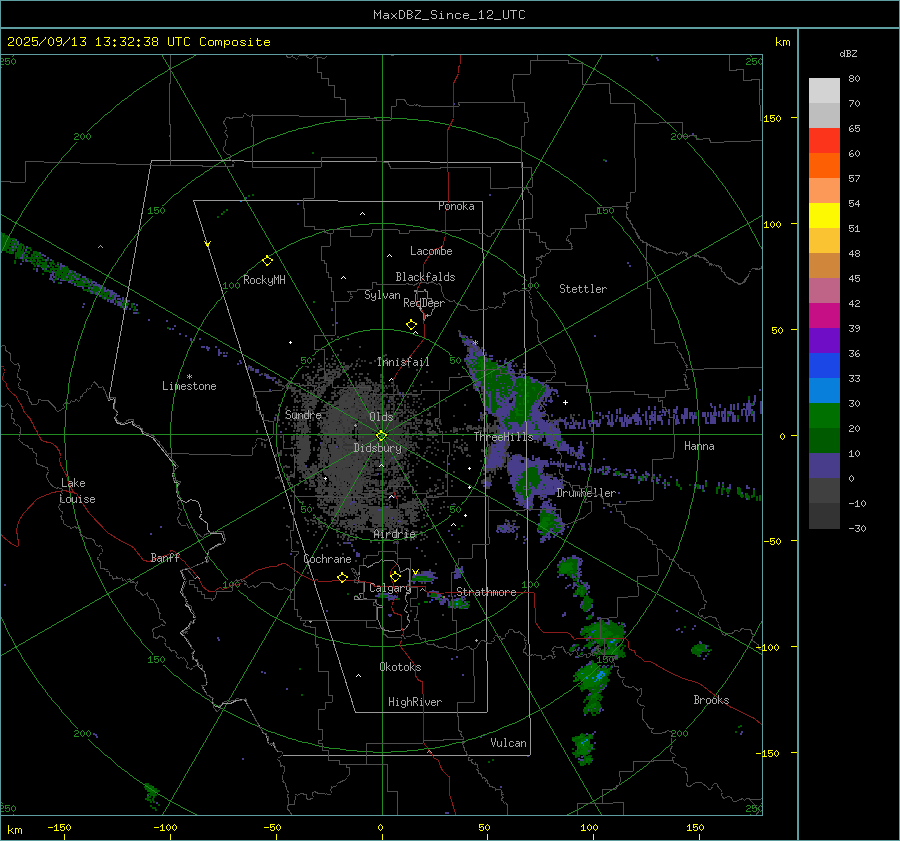Click the bottom axis 100 tick label
900x841 pixels.
[x=589, y=828]
